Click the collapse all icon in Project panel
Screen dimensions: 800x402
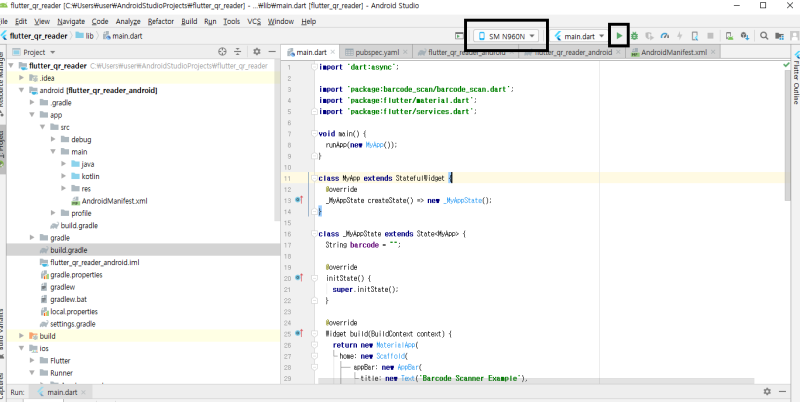pyautogui.click(x=237, y=52)
